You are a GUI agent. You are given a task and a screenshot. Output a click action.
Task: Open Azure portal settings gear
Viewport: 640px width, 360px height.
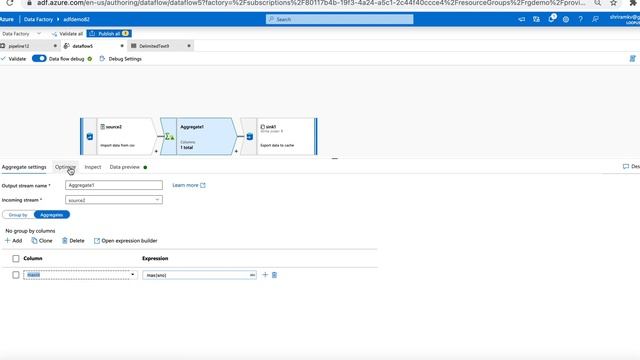tap(566, 19)
